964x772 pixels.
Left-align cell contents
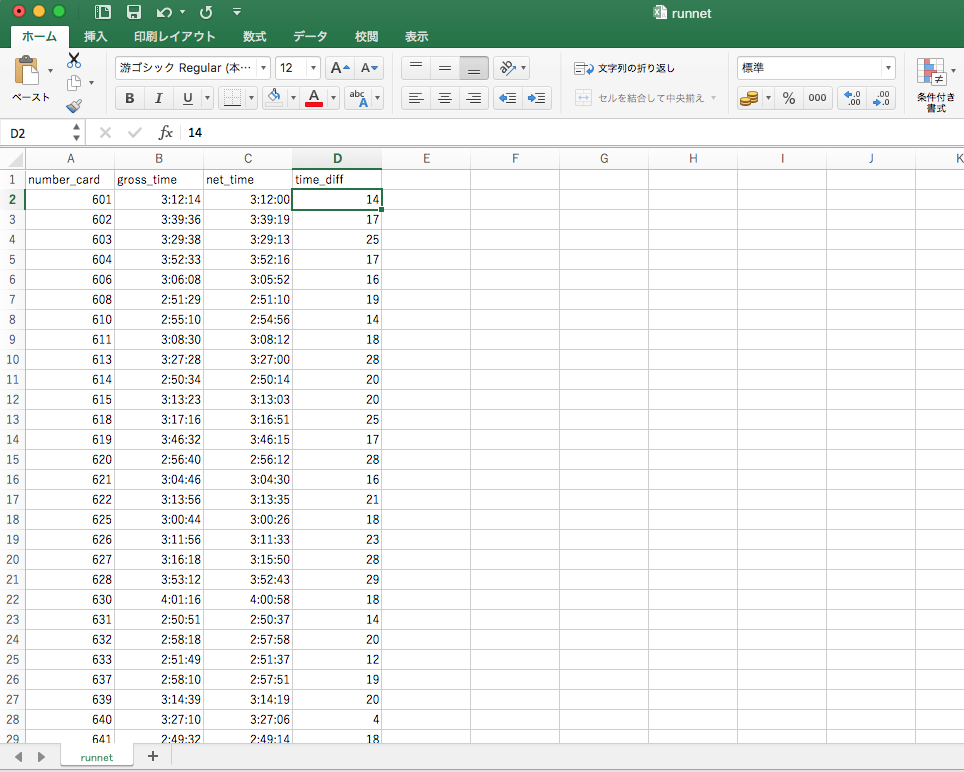(416, 98)
